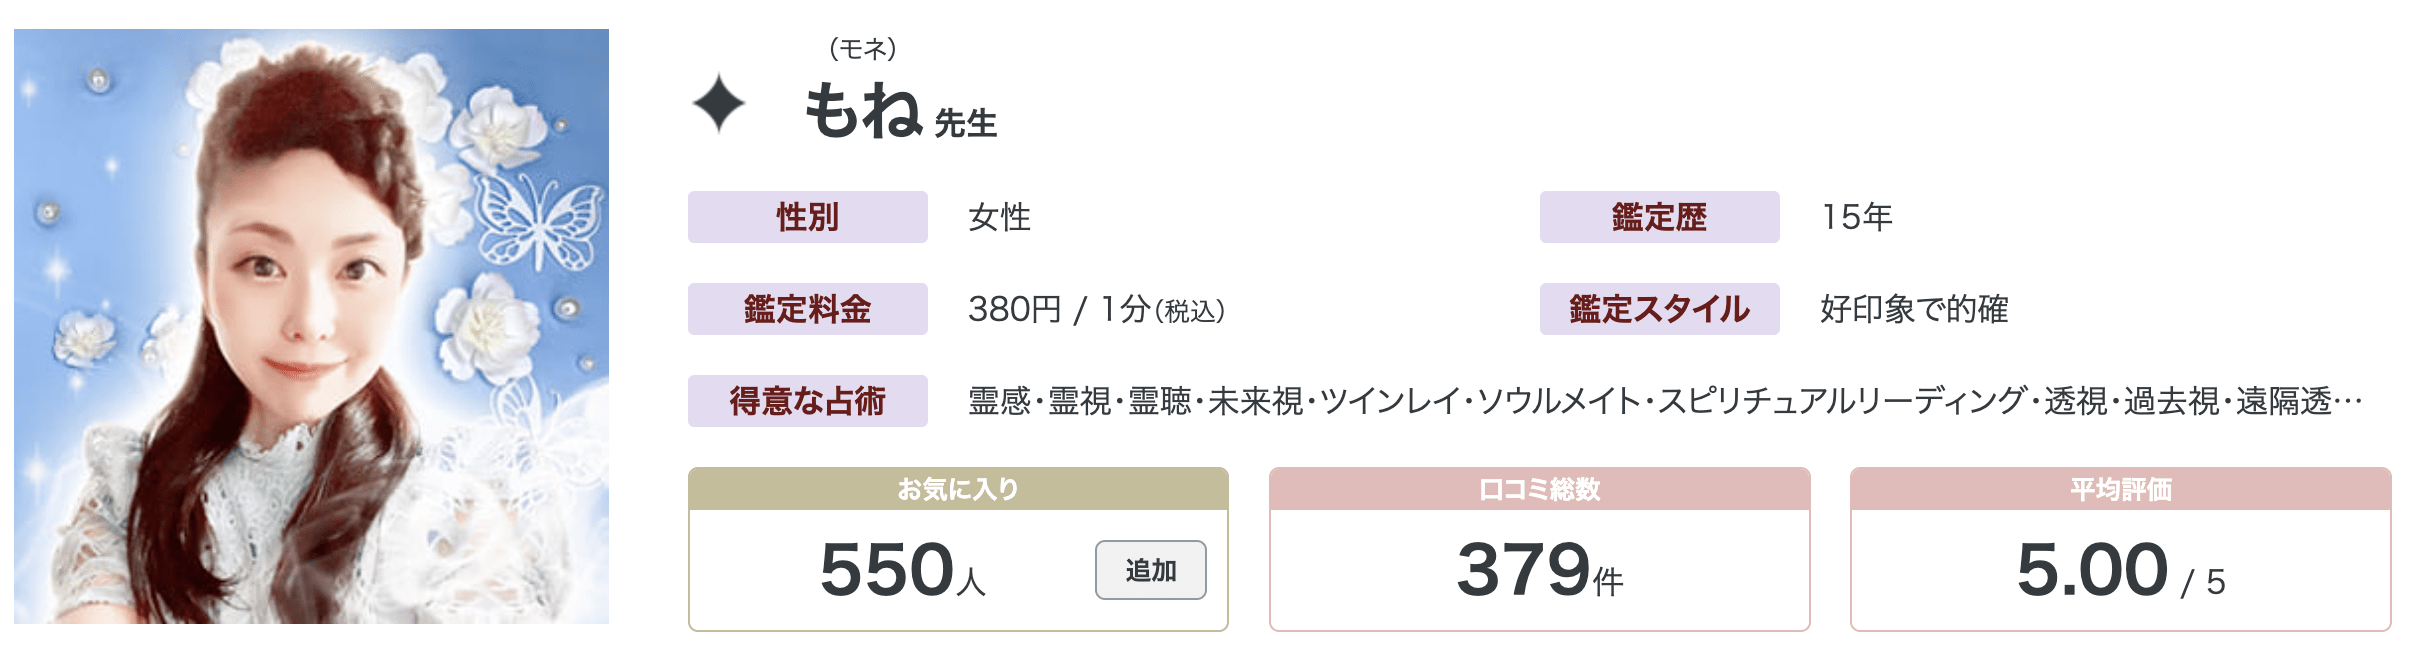Click the four-pointed star icon beside the name
Viewport: 2422px width, 662px height.
(x=718, y=105)
